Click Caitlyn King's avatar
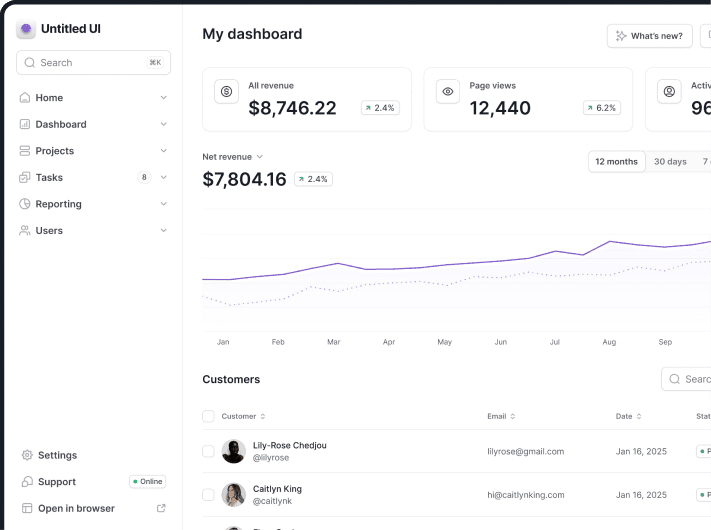 tap(234, 495)
